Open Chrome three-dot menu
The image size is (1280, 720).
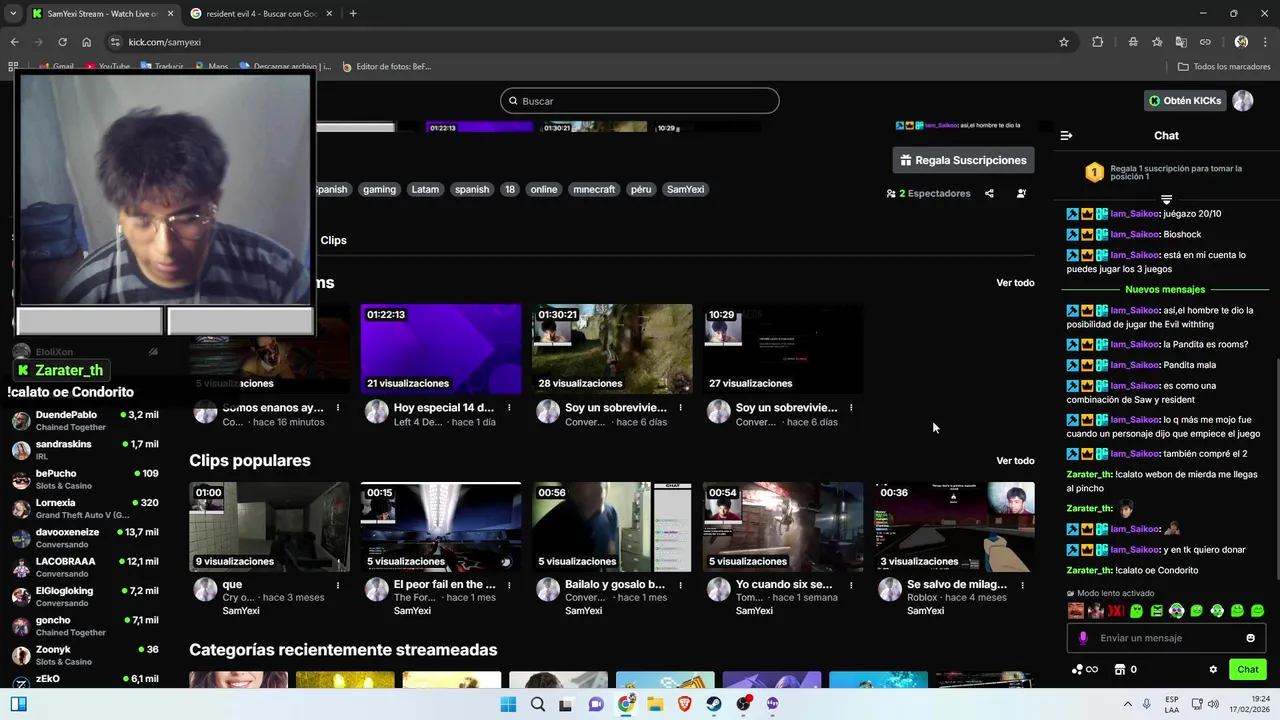click(x=1265, y=42)
